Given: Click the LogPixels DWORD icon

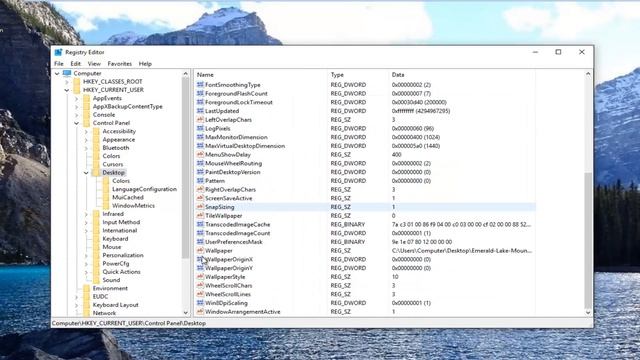Looking at the screenshot, I should (x=200, y=128).
